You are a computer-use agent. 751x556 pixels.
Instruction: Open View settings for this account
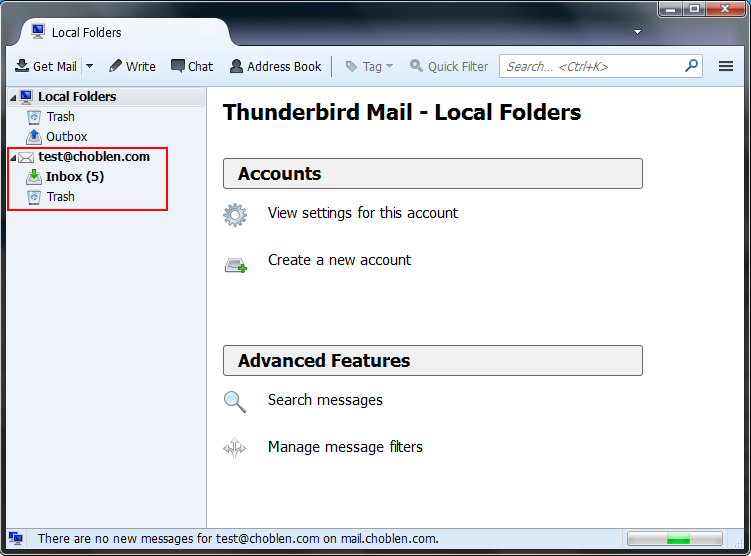(x=363, y=213)
